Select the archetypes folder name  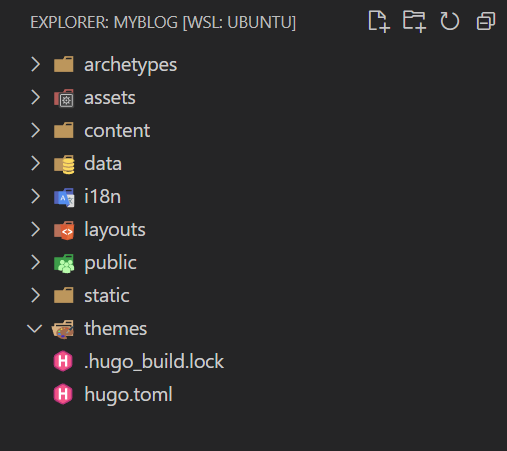pos(130,65)
